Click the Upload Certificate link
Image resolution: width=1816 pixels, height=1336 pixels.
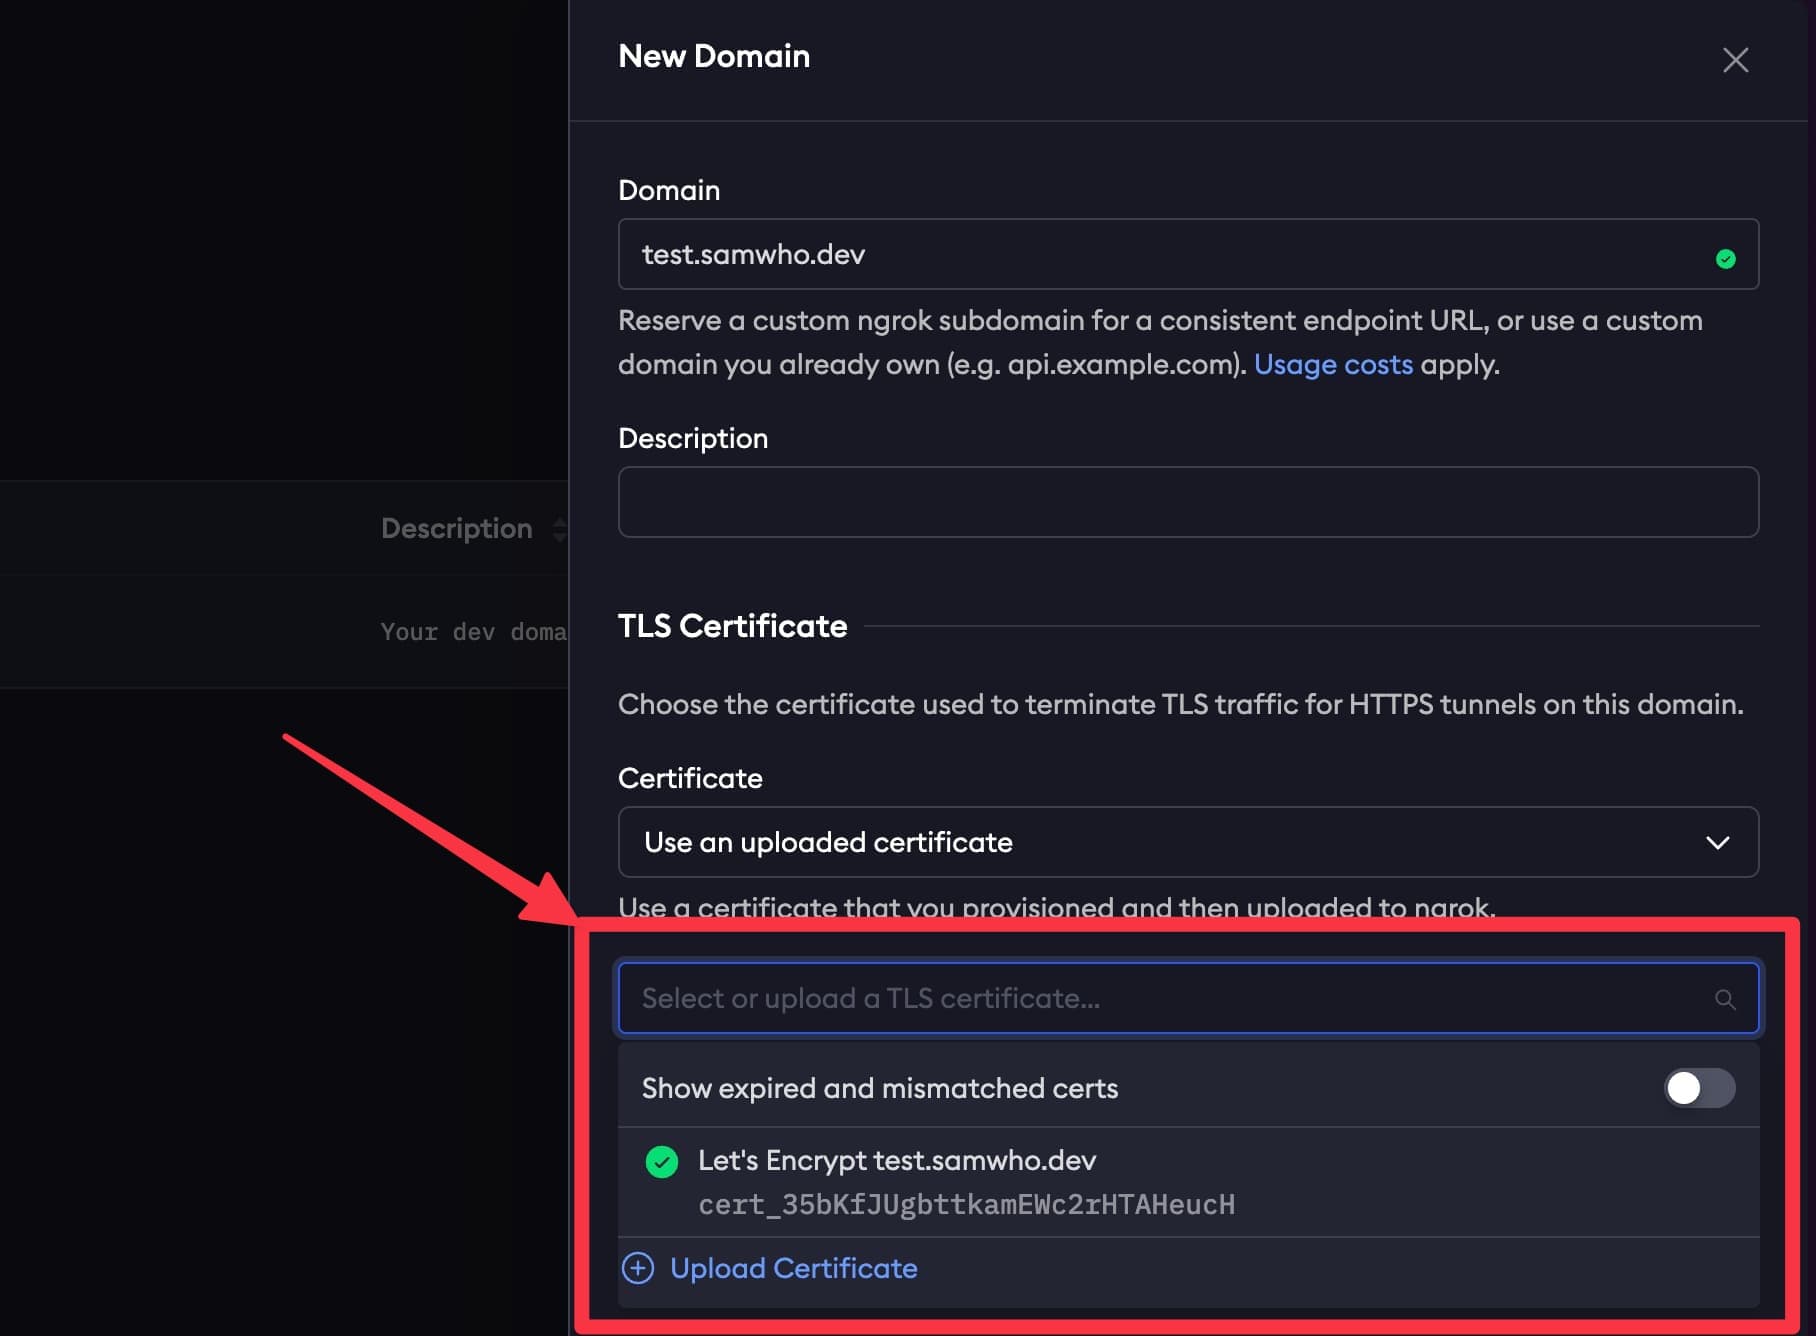pos(792,1267)
